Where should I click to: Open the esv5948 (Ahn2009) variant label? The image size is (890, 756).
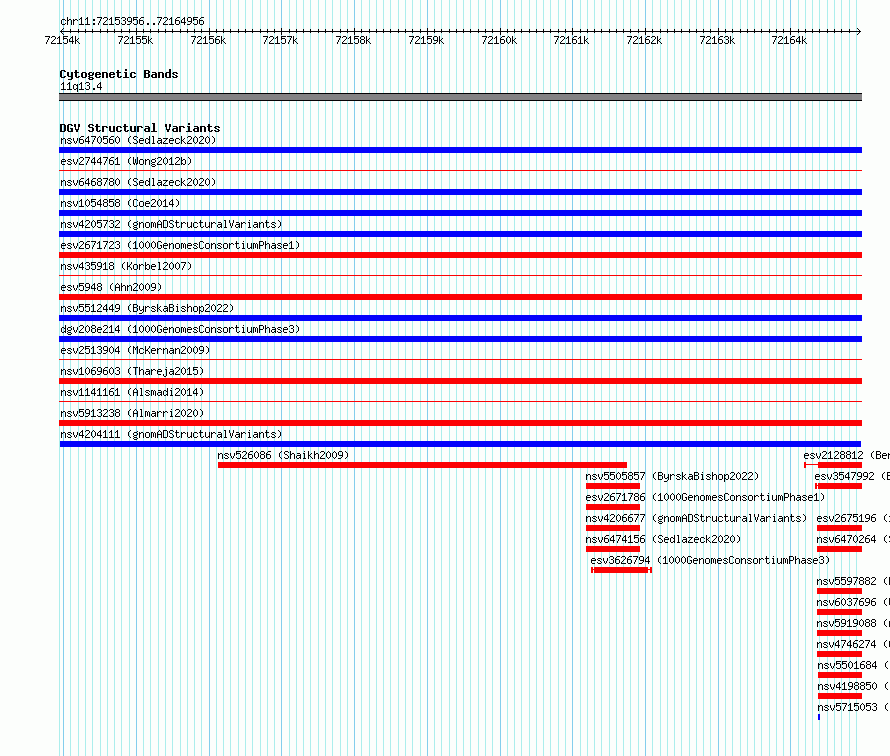click(x=111, y=287)
